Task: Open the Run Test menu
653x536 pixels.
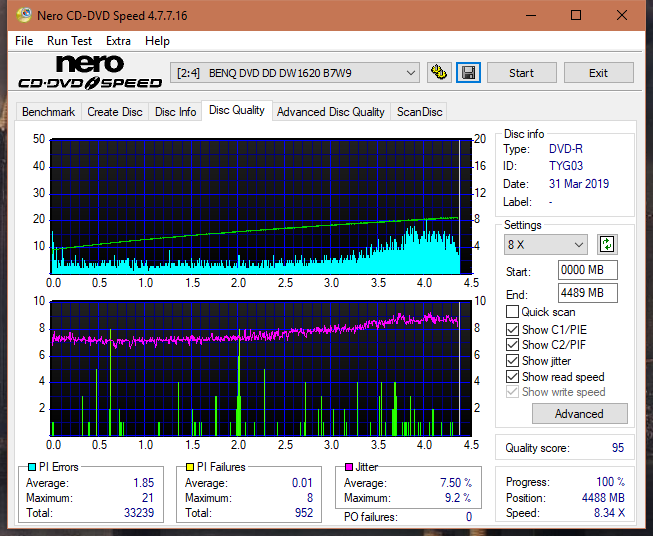Action: (x=69, y=41)
